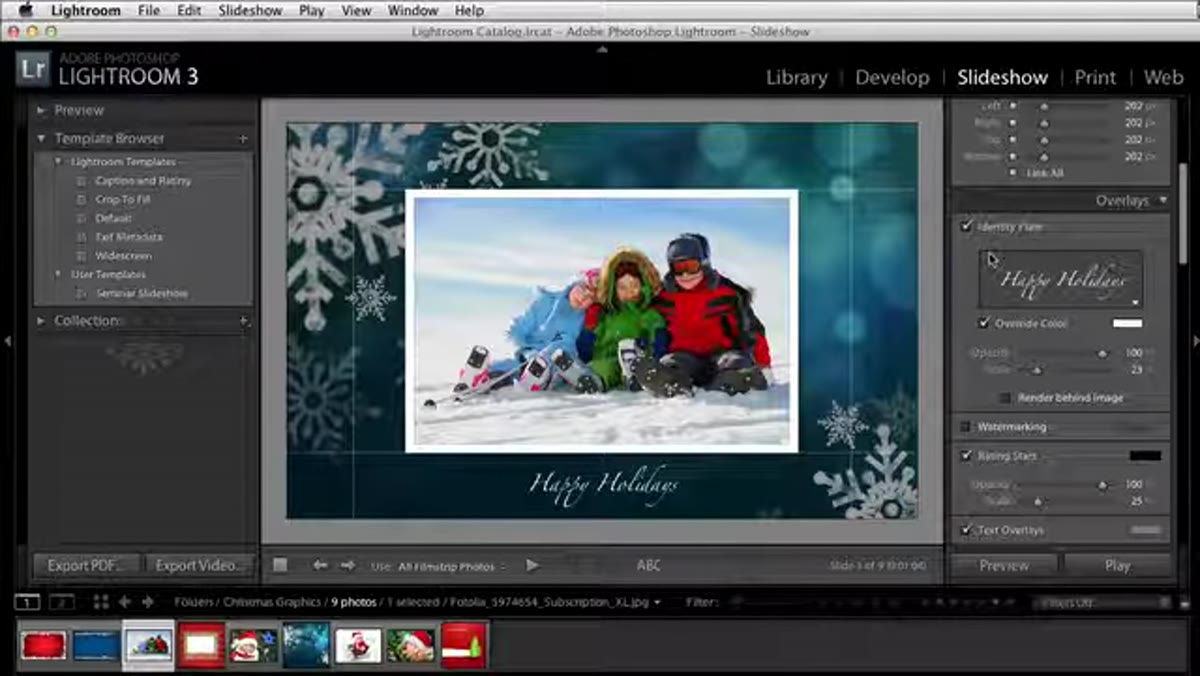Switch to the Library module
Screen dimensions: 1200x676
pyautogui.click(x=796, y=78)
